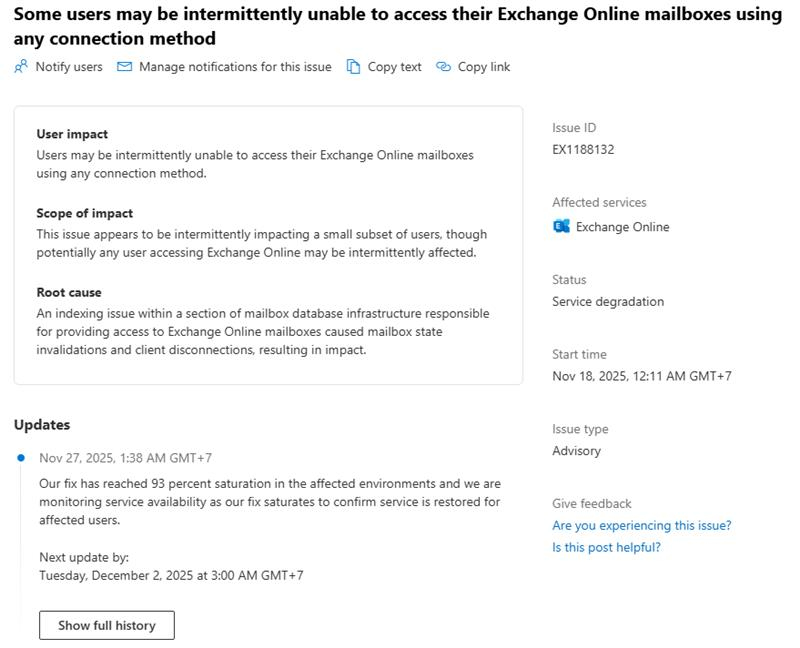The image size is (800, 648).
Task: Click issue ID EX1188132
Action: (x=583, y=150)
